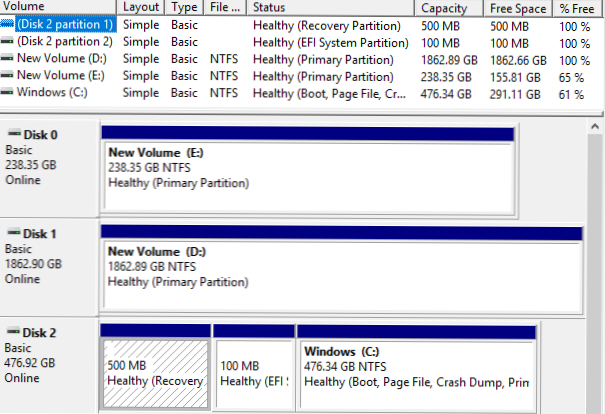This screenshot has height=414, width=605.
Task: Click Healthy (Recovery Partition) status cell in list
Action: tap(327, 25)
